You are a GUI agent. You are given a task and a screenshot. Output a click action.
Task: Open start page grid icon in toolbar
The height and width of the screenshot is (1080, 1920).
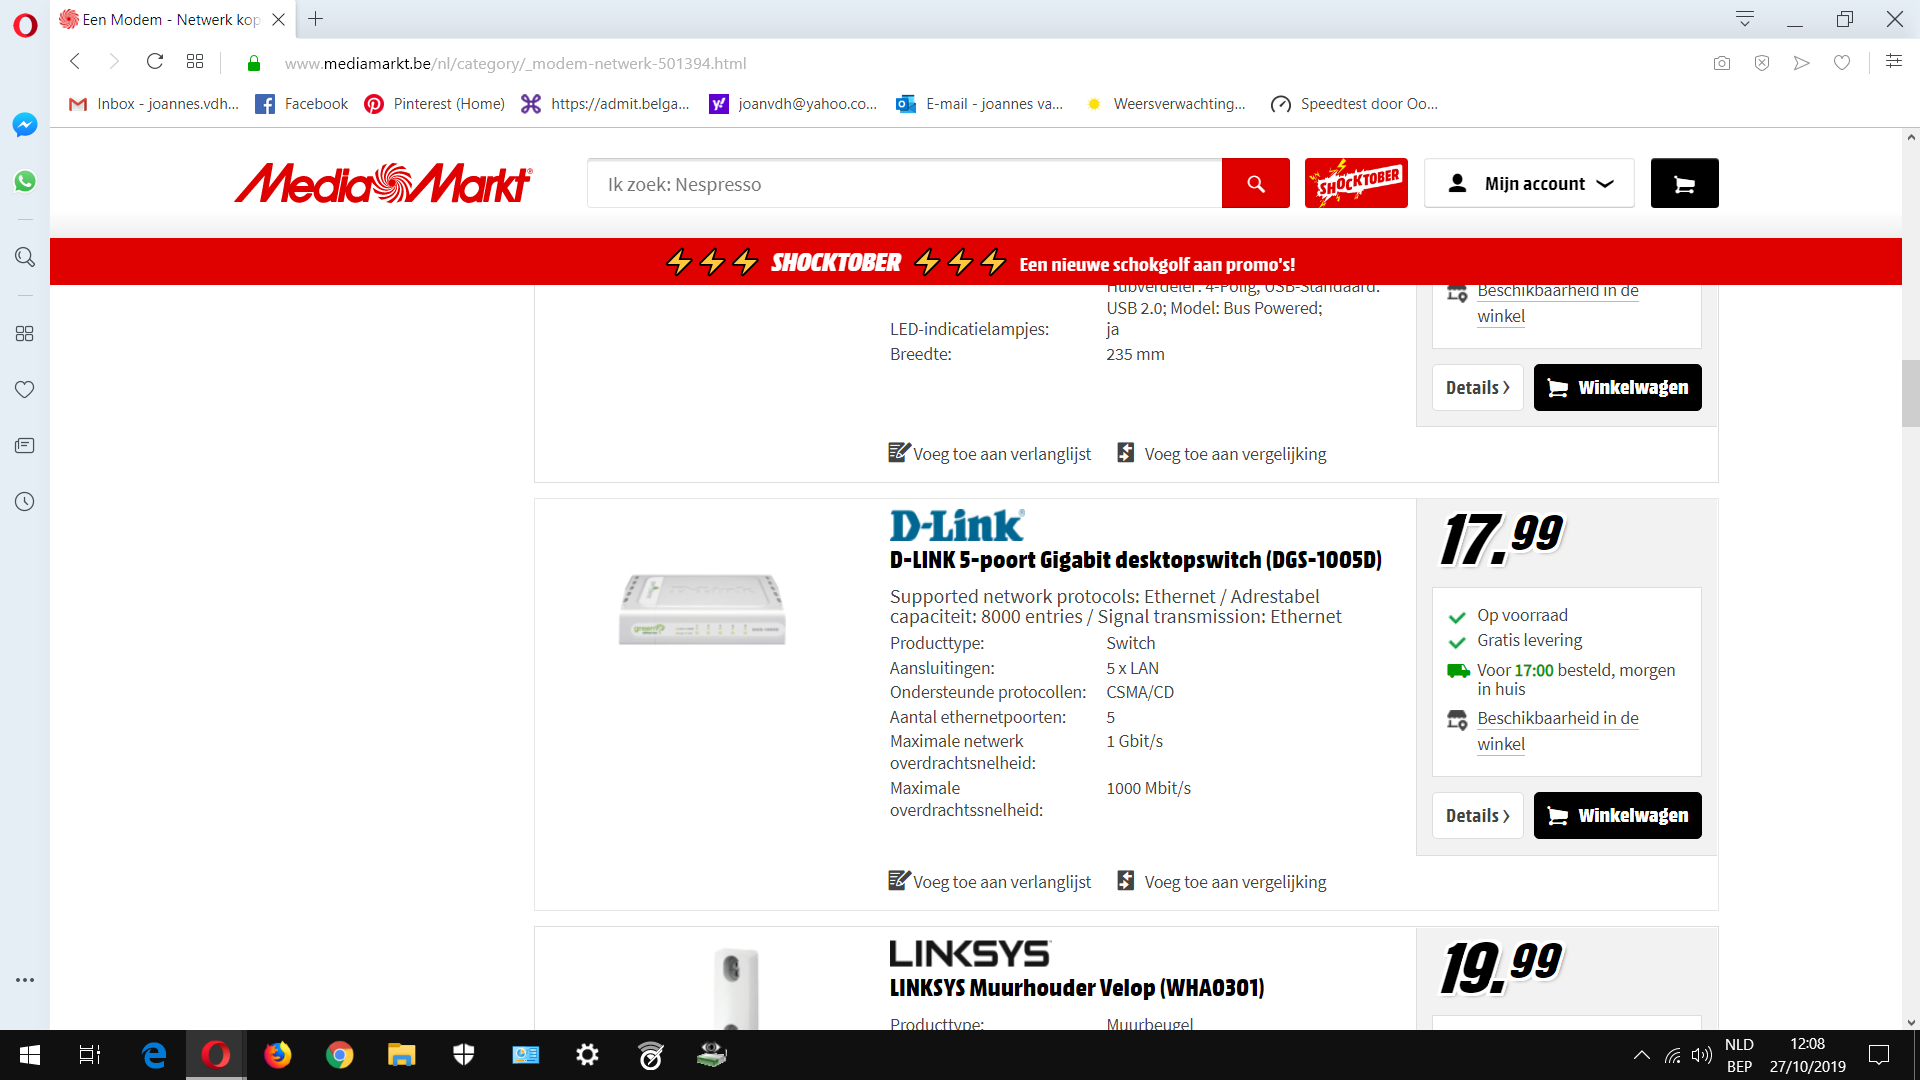195,62
